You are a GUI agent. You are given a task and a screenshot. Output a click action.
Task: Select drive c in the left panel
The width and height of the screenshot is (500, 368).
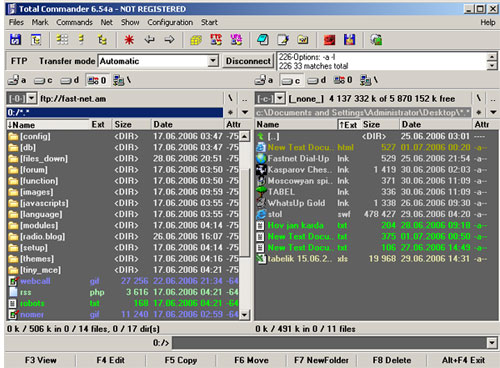click(43, 80)
